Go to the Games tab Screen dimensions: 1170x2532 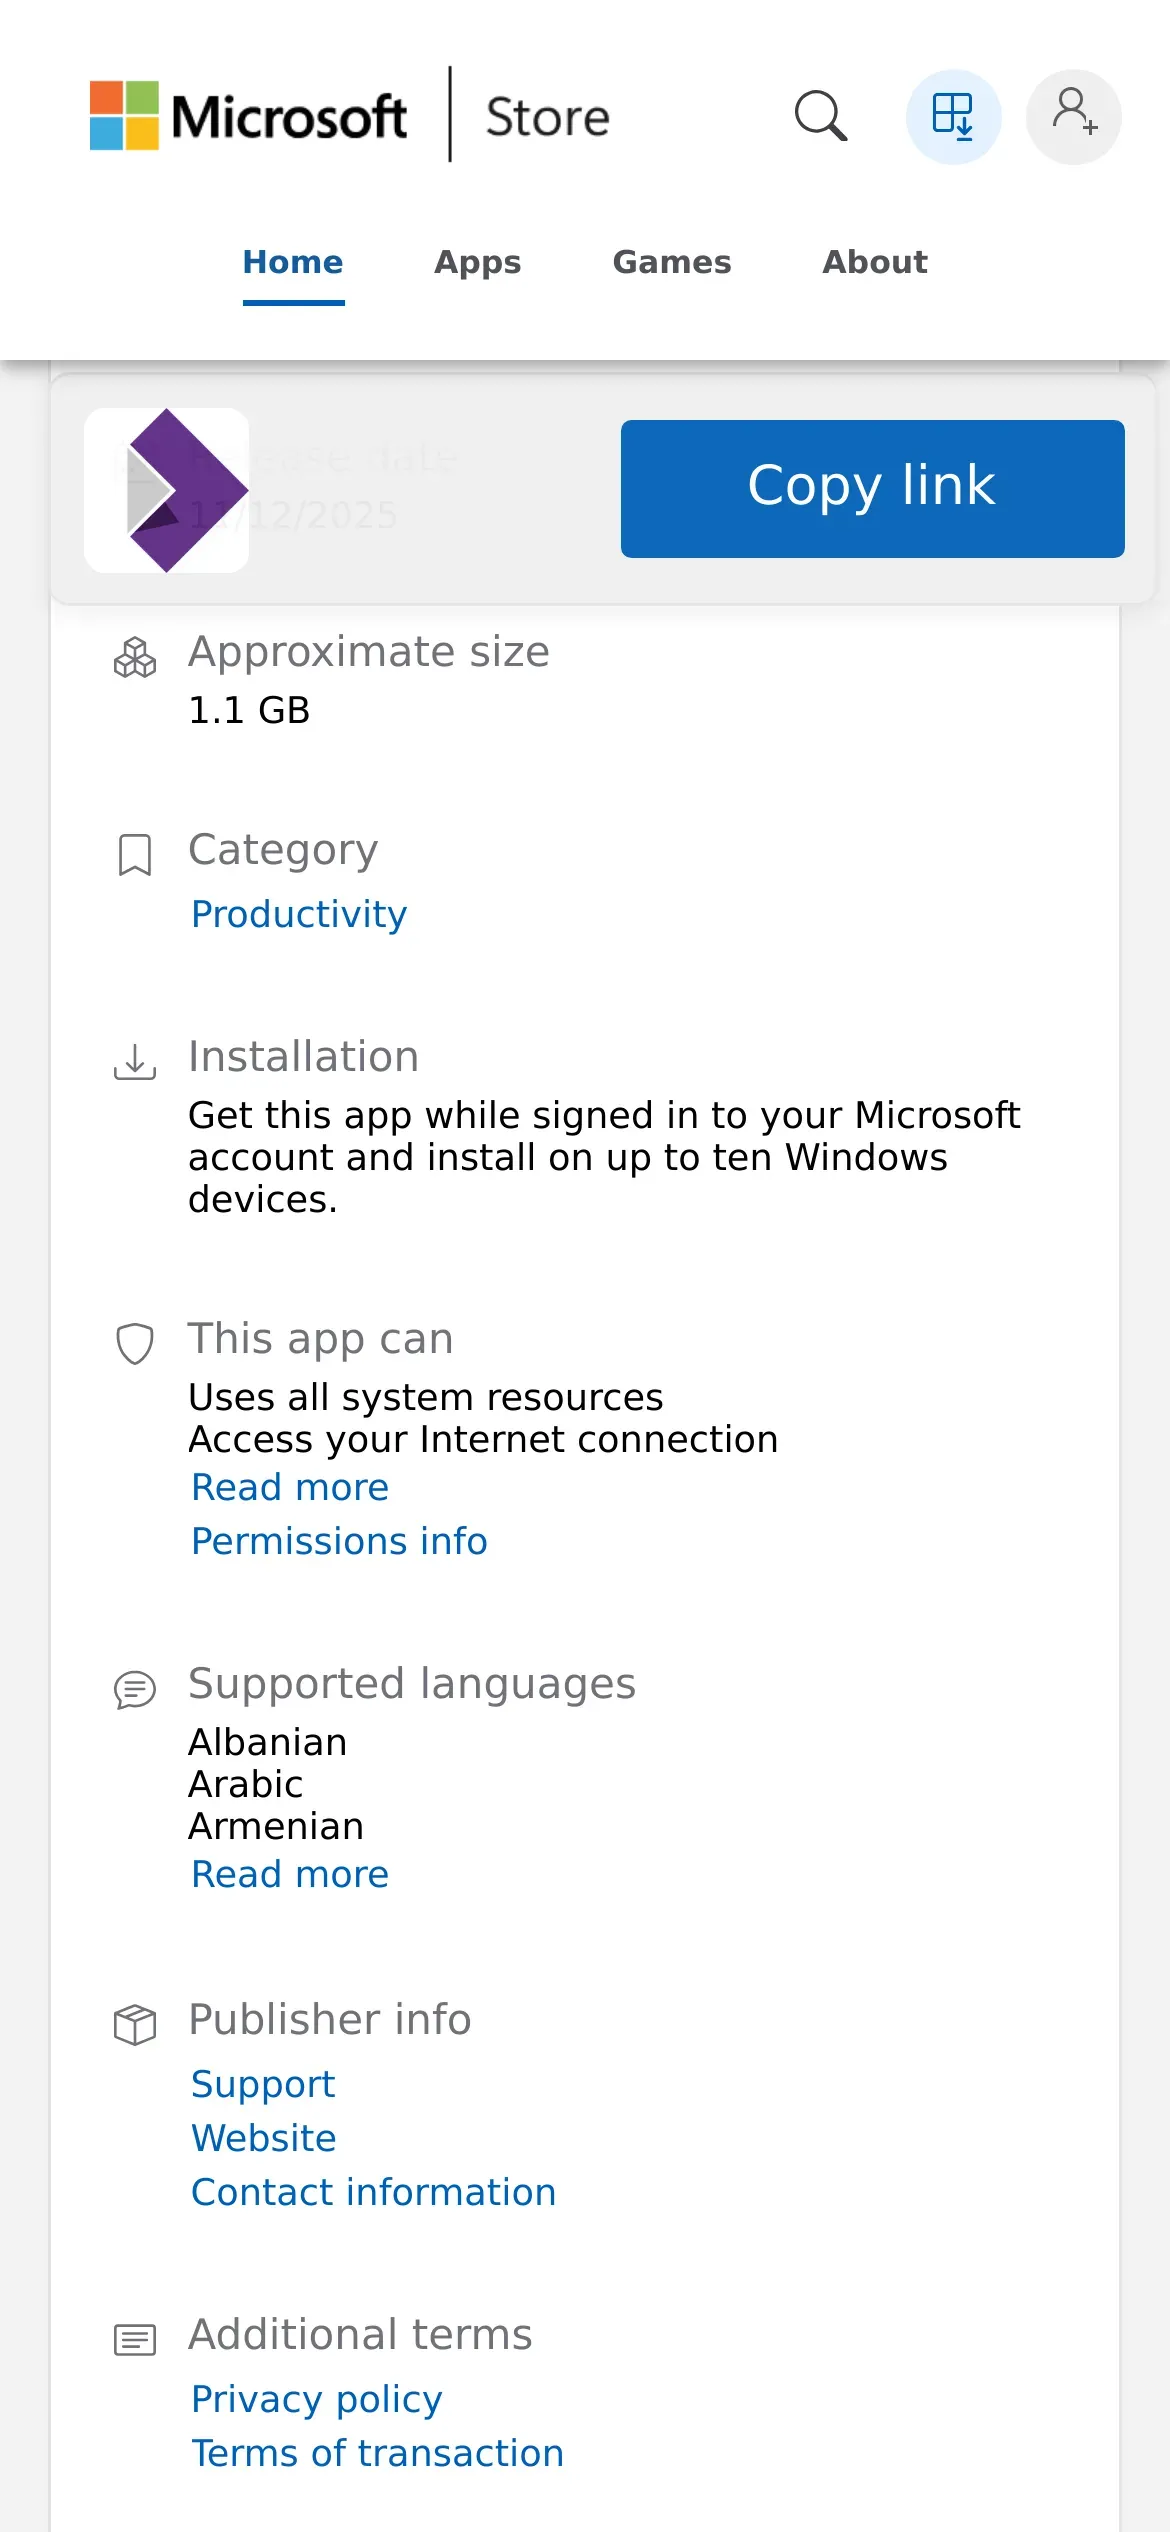tap(672, 262)
